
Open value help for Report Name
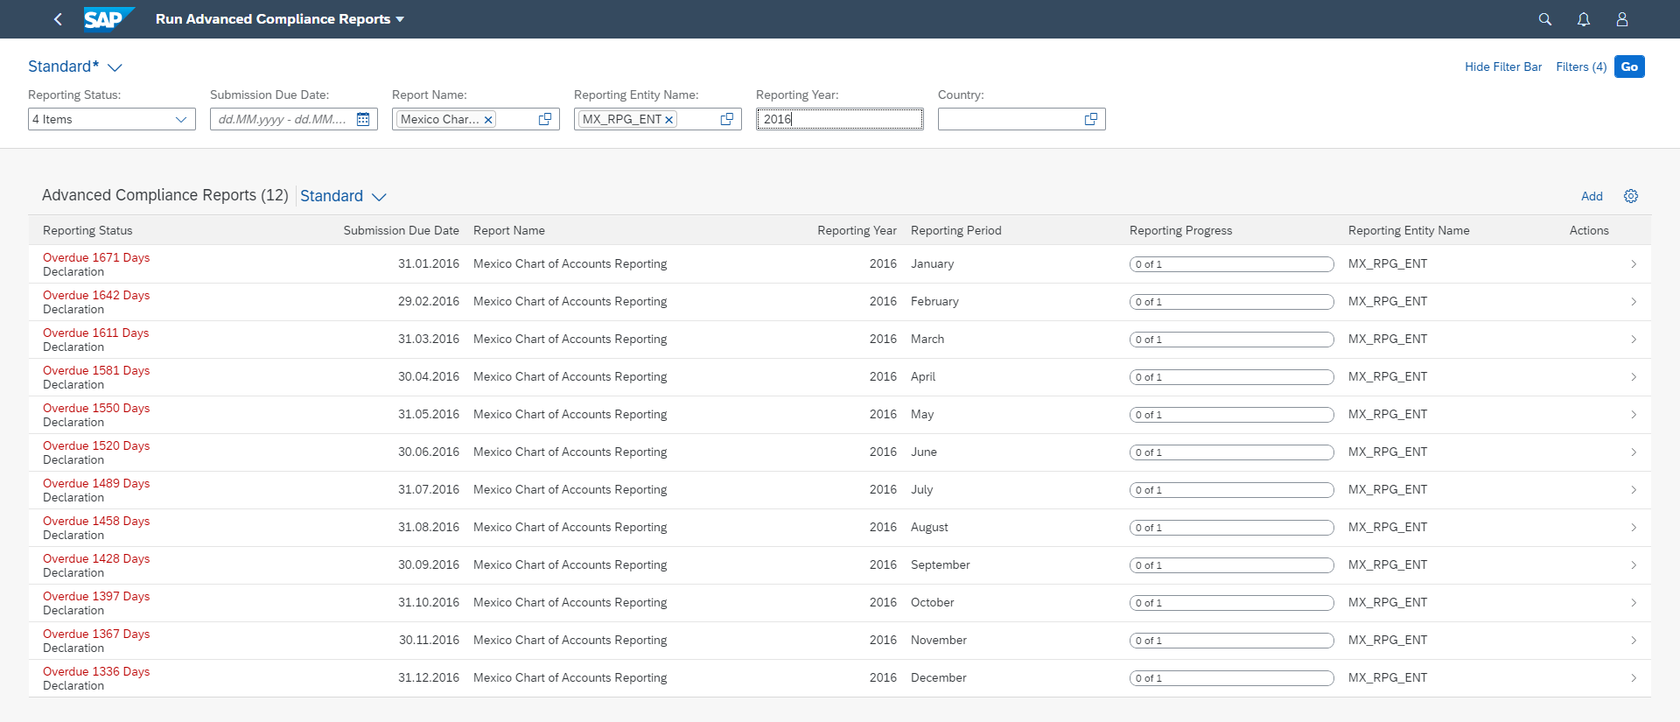click(x=545, y=119)
